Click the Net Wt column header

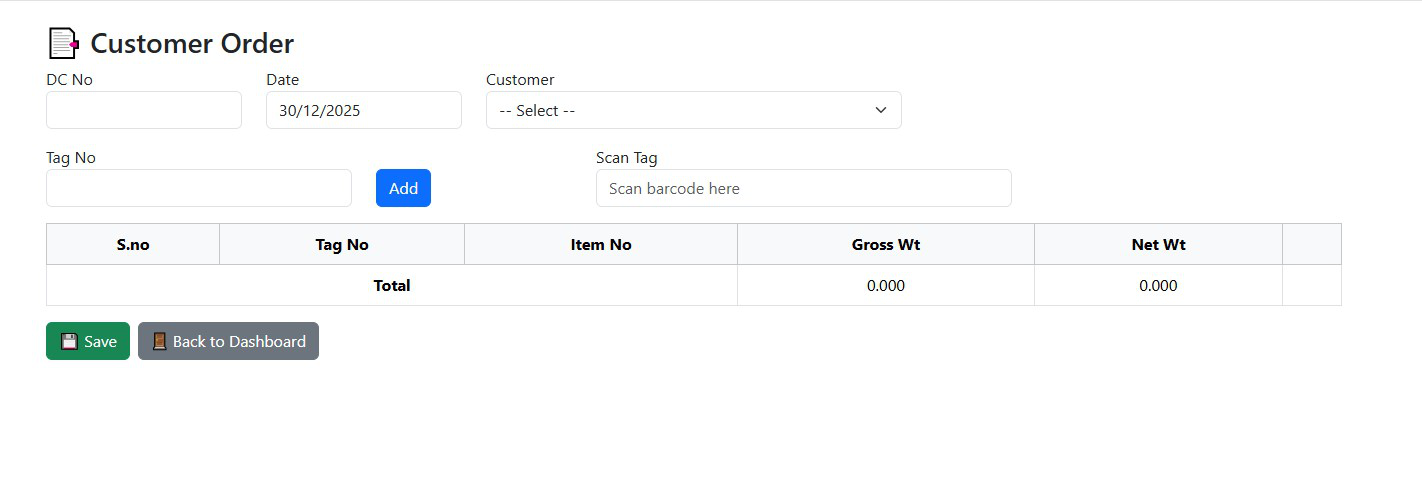tap(1158, 244)
